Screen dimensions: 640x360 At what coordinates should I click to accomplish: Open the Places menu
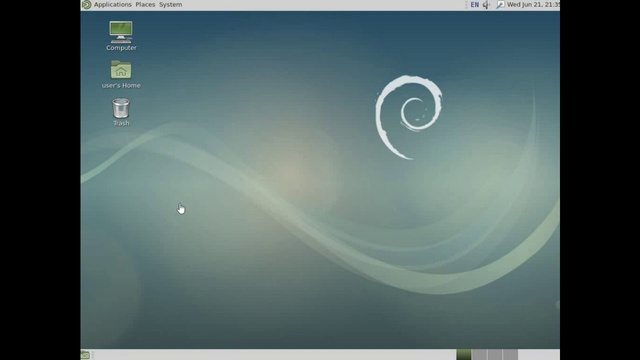click(x=145, y=4)
